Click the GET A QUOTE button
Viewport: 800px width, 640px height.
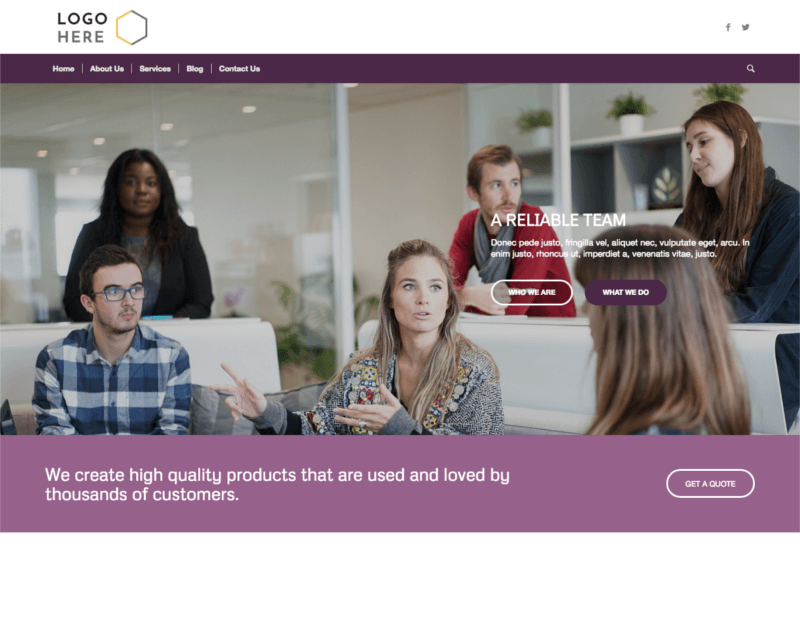click(x=710, y=484)
